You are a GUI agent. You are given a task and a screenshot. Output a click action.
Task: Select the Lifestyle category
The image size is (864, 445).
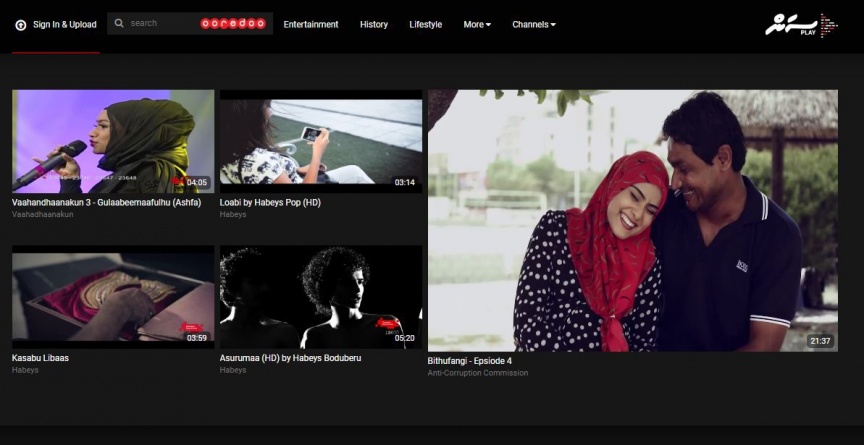click(425, 24)
